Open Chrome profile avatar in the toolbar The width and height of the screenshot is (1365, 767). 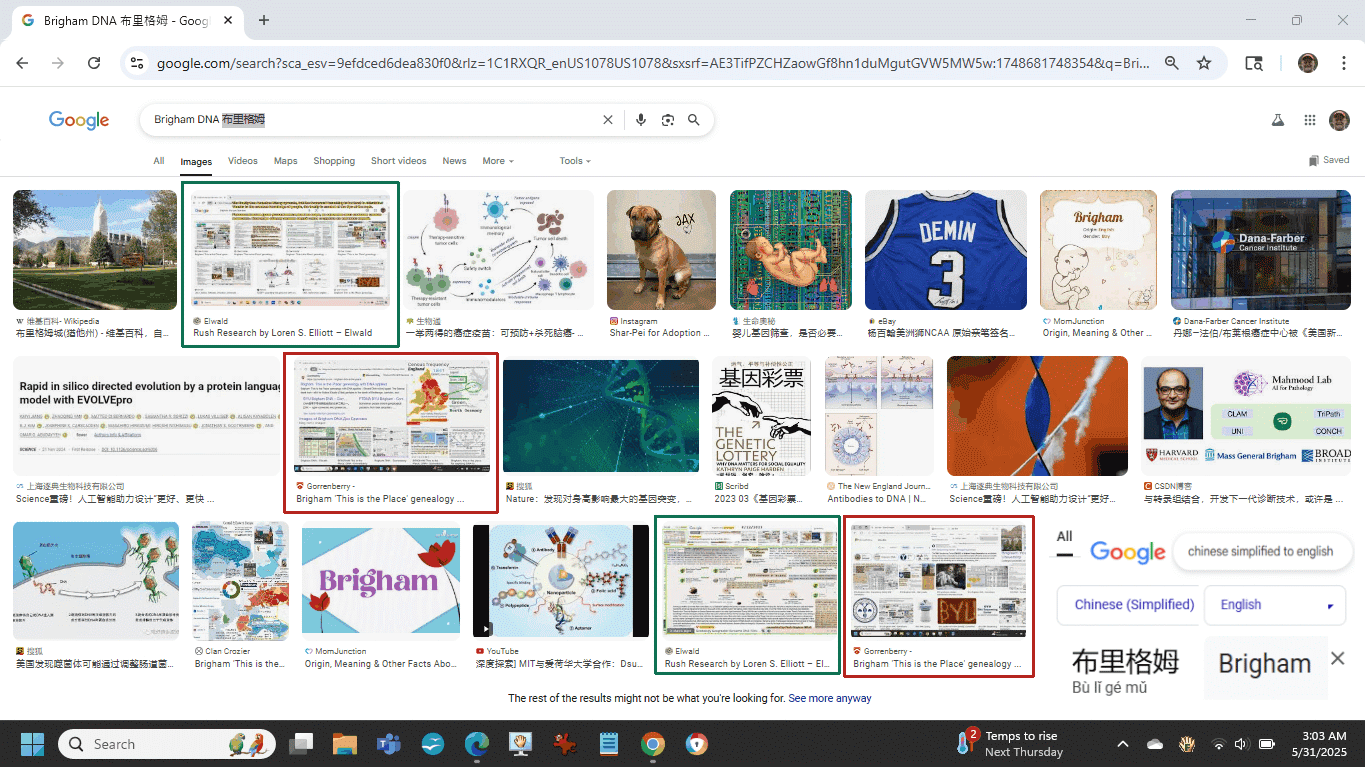tap(1308, 63)
